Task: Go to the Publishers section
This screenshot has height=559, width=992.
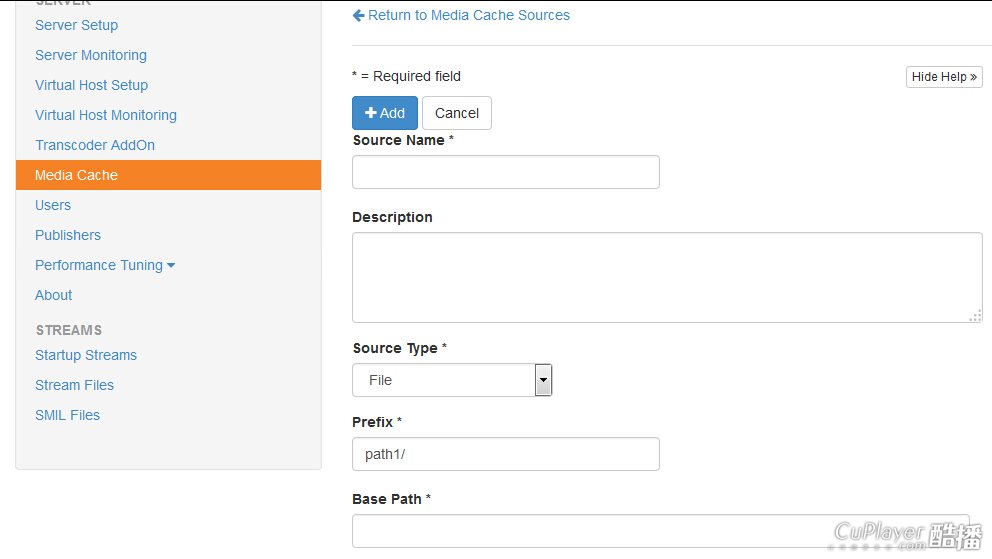Action: coord(68,235)
